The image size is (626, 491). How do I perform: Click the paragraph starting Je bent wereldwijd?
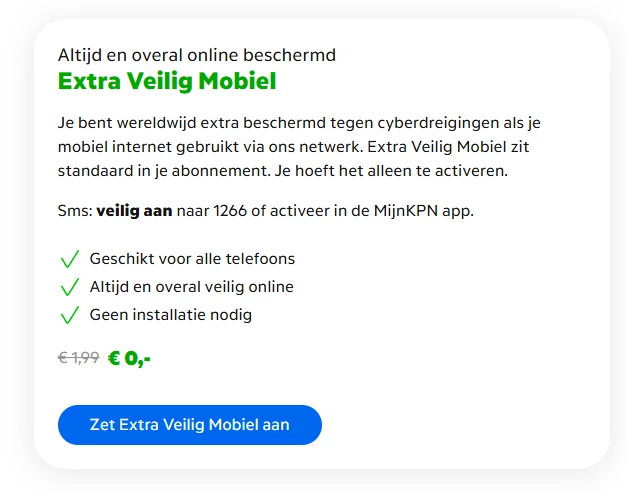tap(300, 147)
